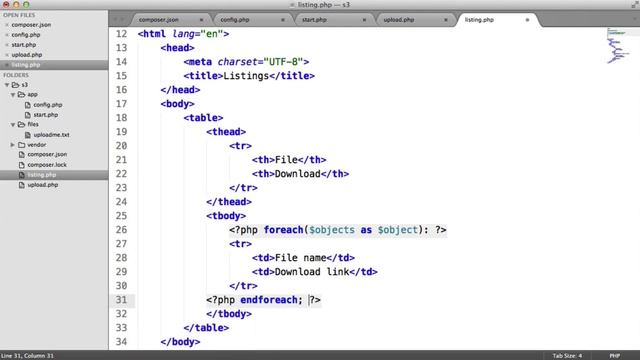
Task: Click the File name table cell text
Action: pos(300,258)
